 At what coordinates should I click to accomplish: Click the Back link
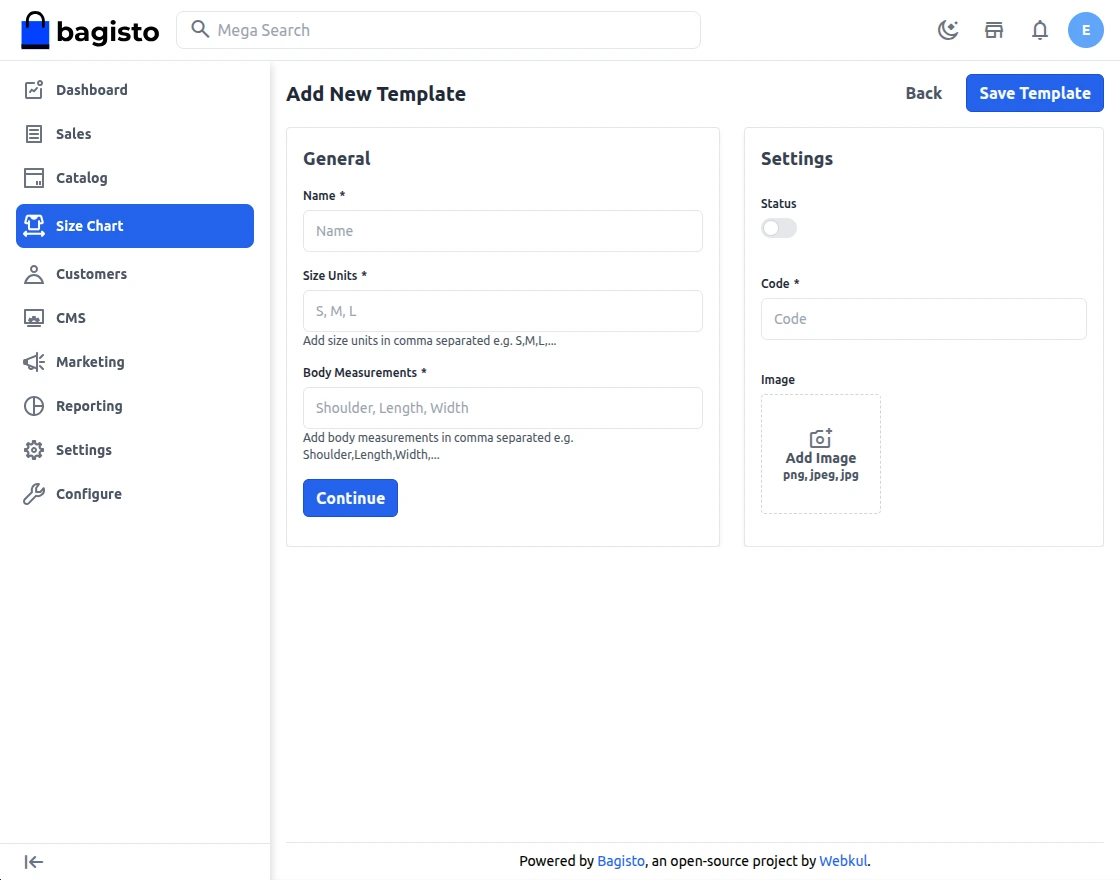(x=924, y=93)
